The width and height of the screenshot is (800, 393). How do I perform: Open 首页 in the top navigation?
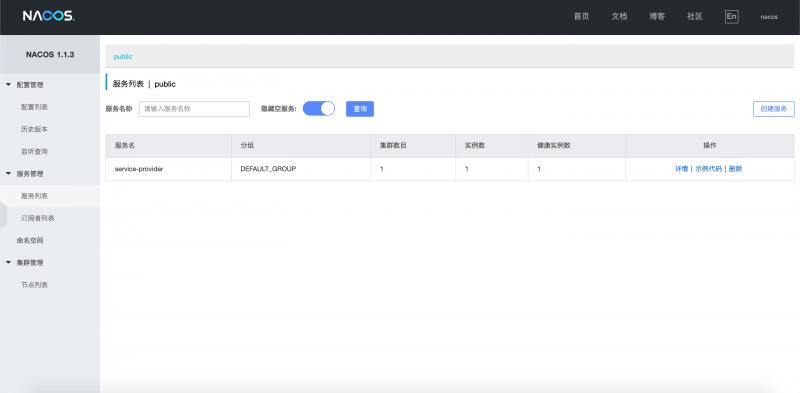581,16
